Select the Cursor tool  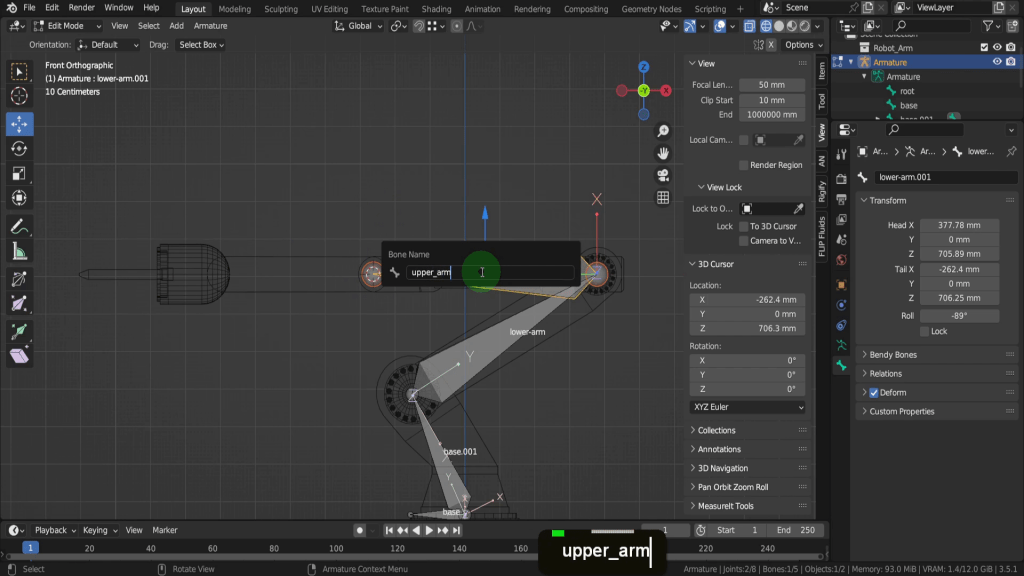[x=19, y=96]
